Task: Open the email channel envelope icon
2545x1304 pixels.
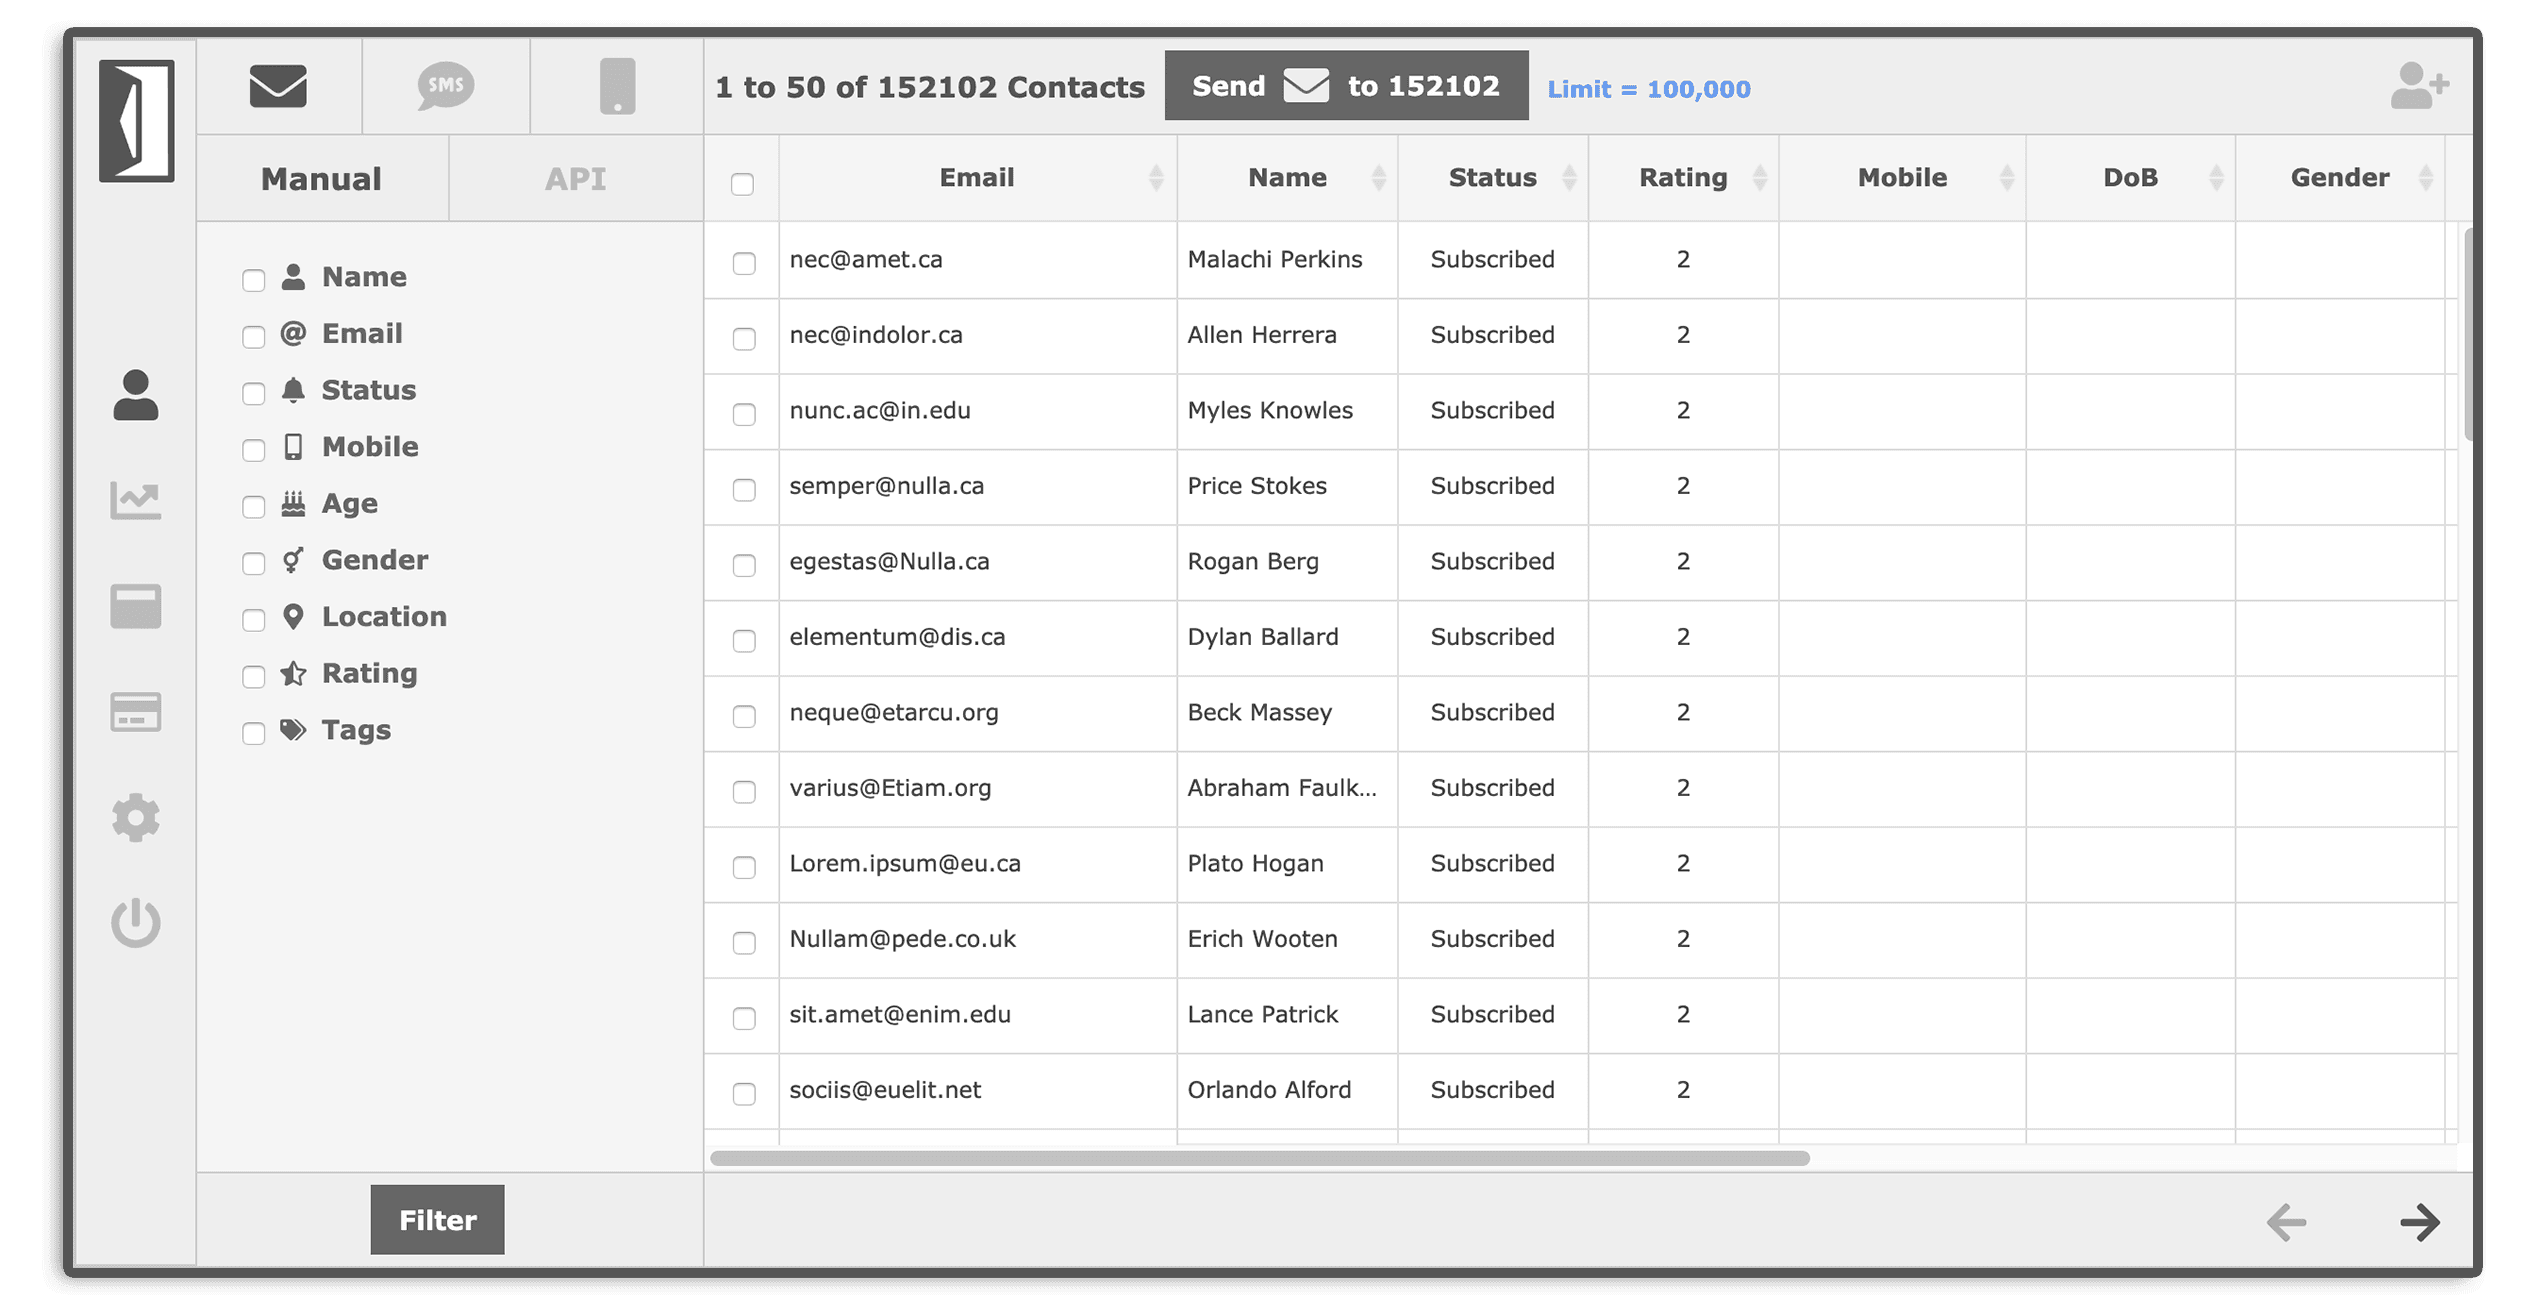Action: click(278, 86)
